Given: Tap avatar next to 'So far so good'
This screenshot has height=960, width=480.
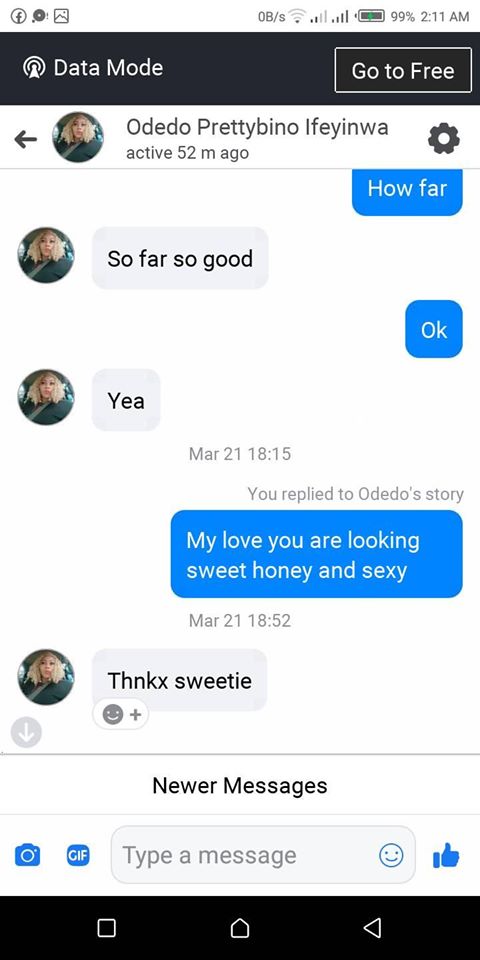Looking at the screenshot, I should 46,255.
